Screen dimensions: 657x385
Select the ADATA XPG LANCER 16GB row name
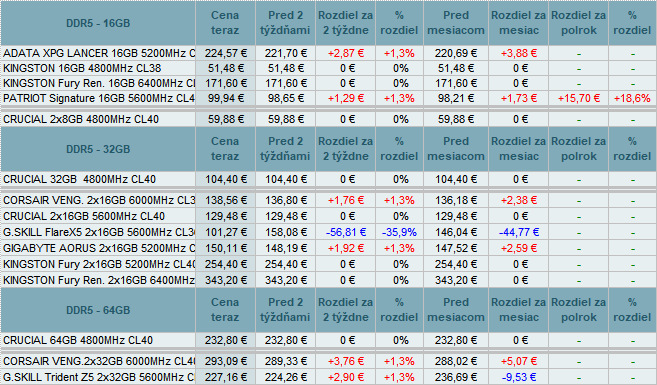(98, 53)
